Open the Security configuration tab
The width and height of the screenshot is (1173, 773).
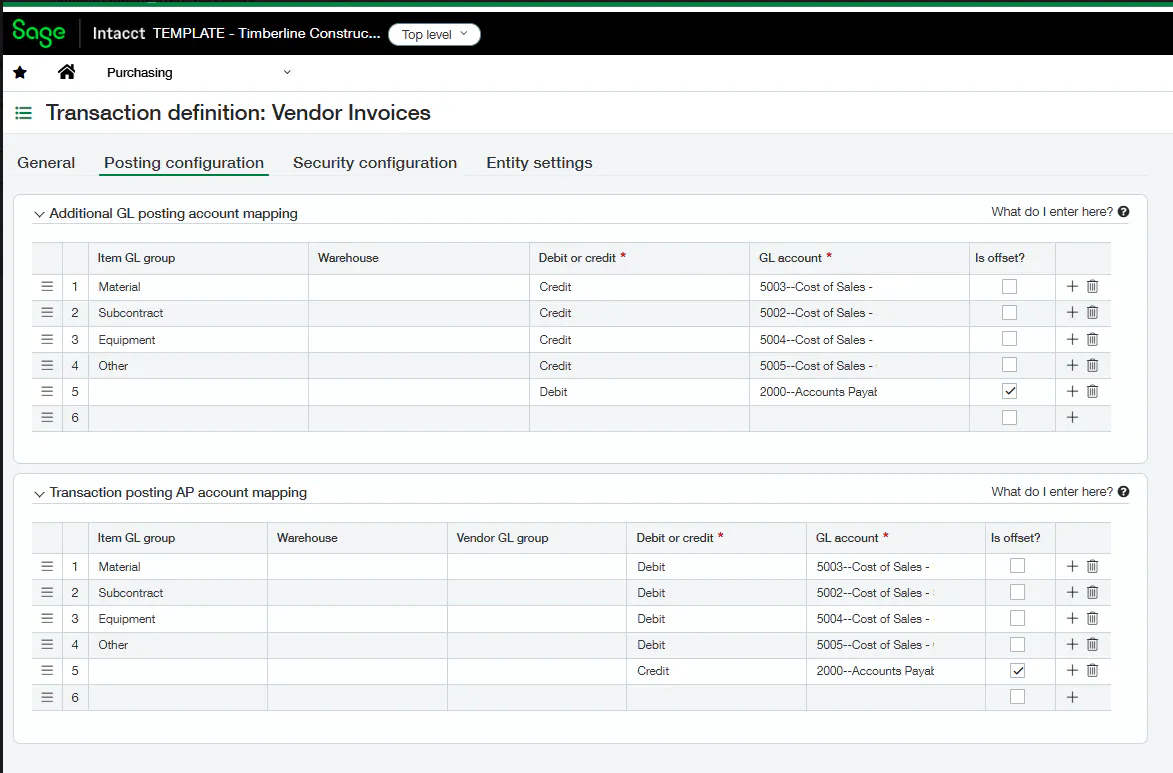point(375,162)
